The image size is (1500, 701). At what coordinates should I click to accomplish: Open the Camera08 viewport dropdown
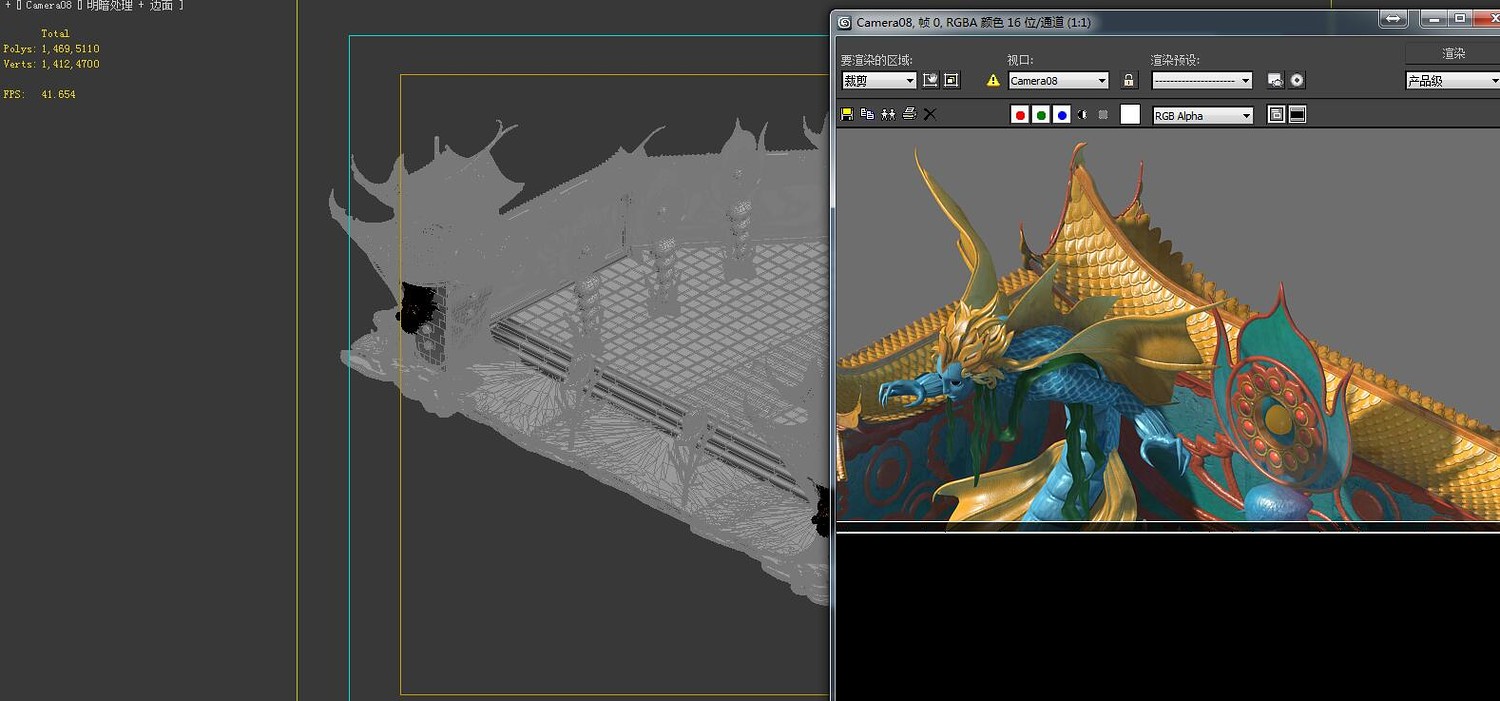1058,81
